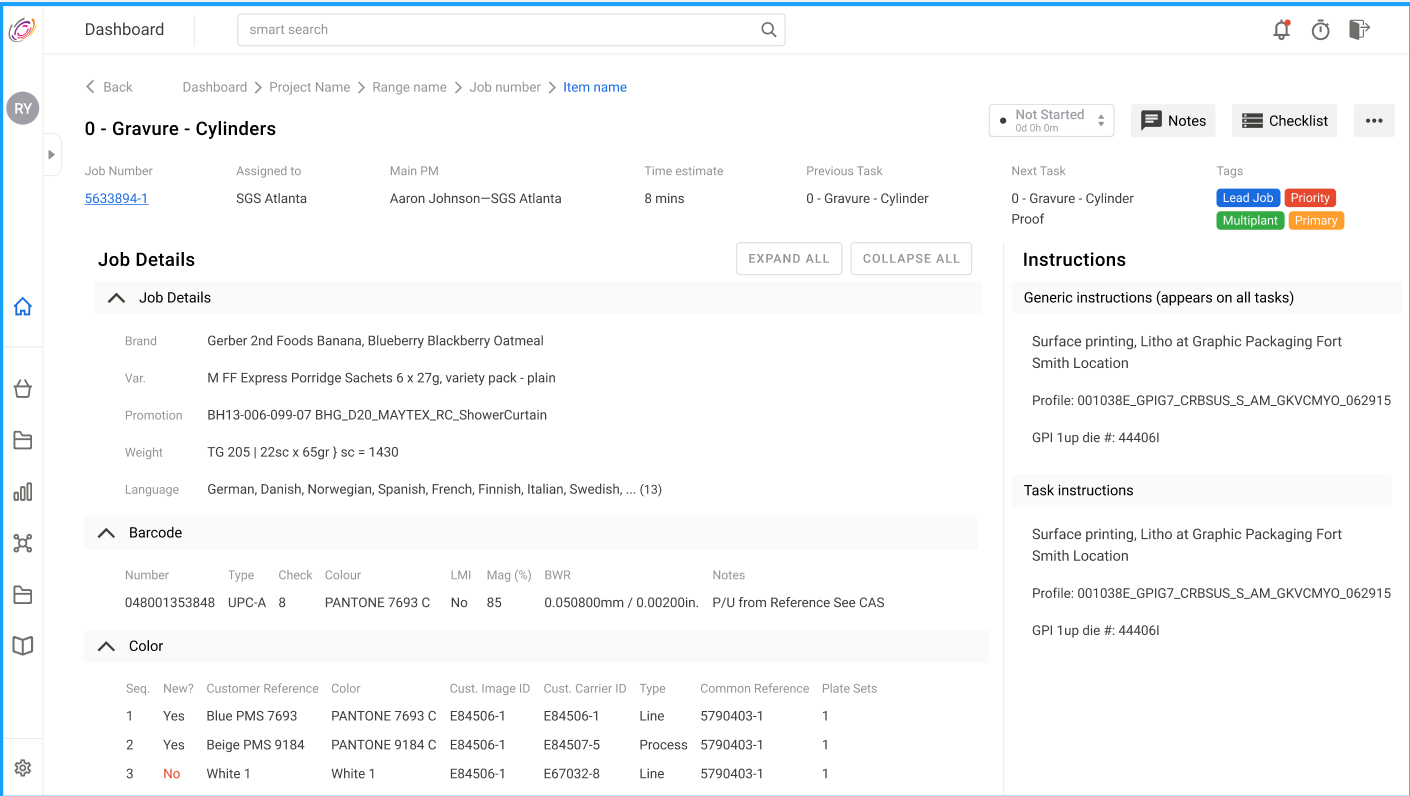
Task: Open job number 5633894-1 link
Action: (116, 198)
